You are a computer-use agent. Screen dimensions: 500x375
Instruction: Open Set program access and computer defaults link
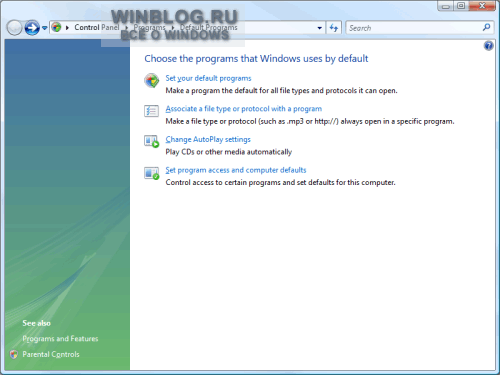(x=236, y=170)
